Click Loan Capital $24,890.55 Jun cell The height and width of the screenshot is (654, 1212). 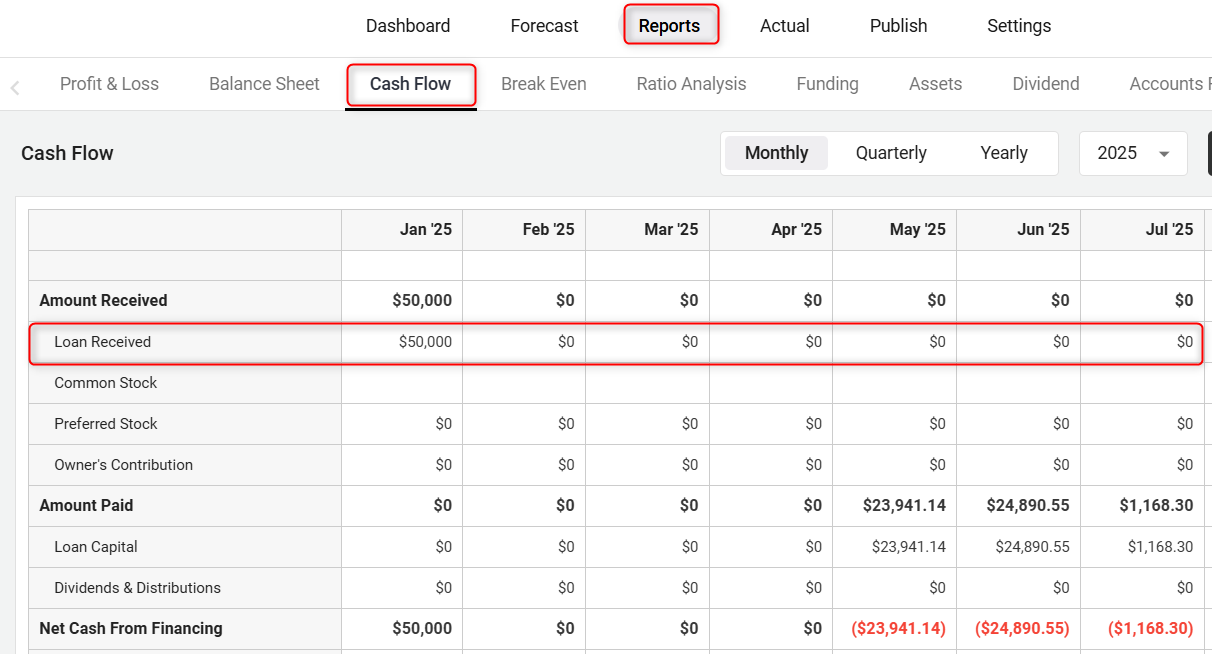[x=1019, y=547]
